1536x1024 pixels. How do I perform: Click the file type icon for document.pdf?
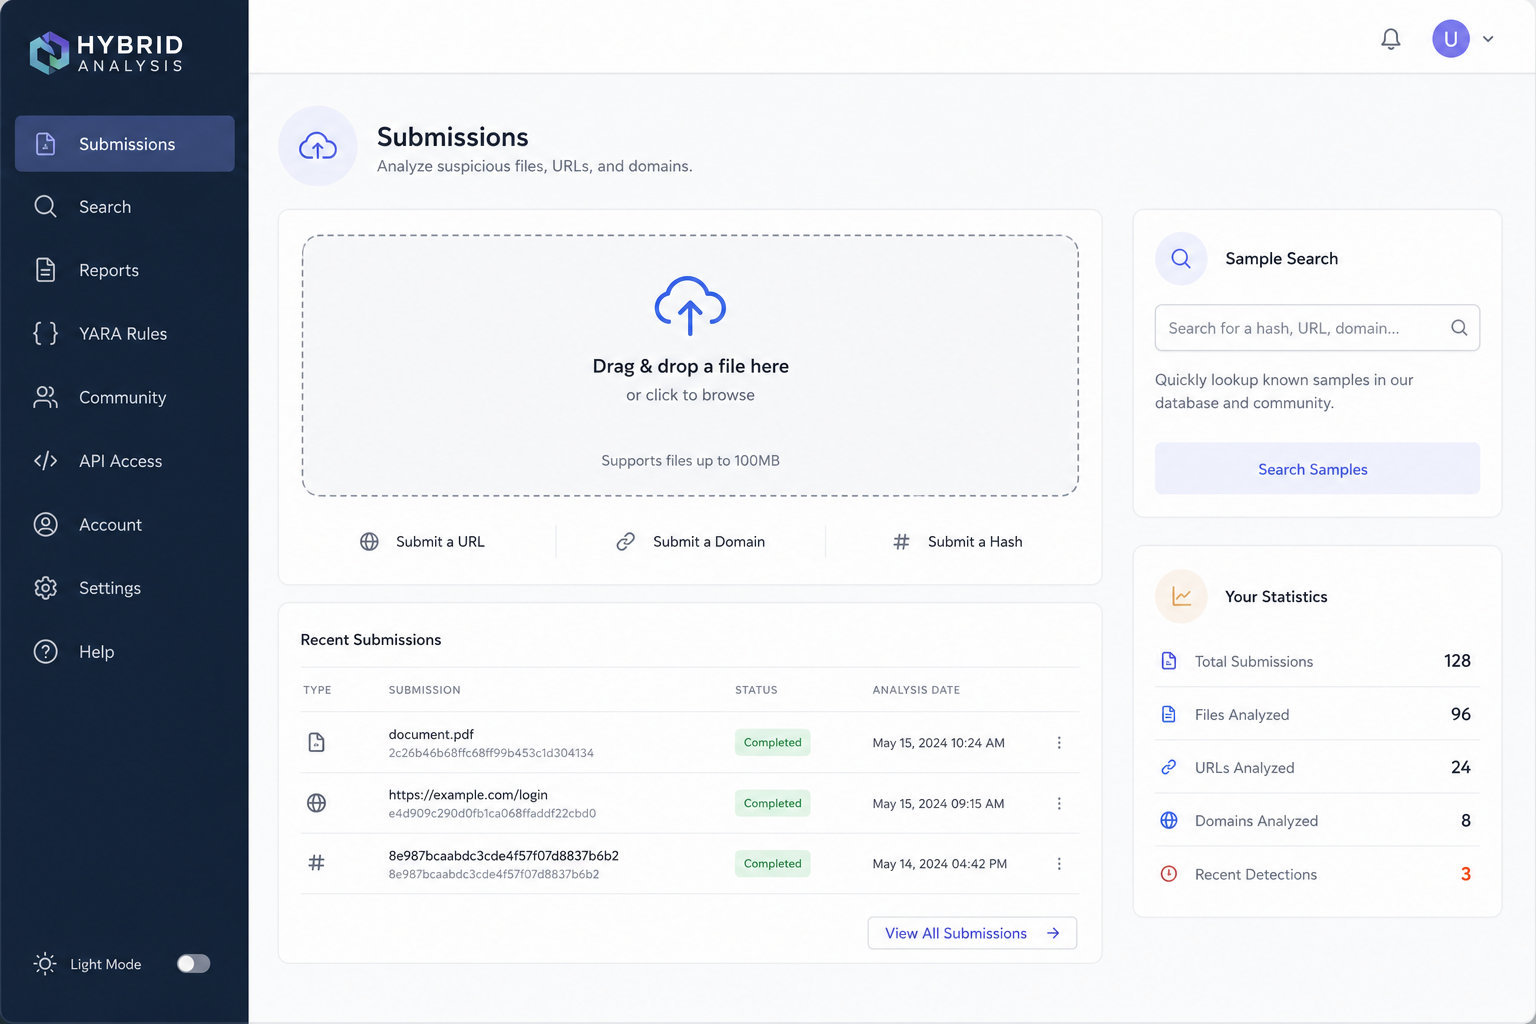click(x=316, y=742)
